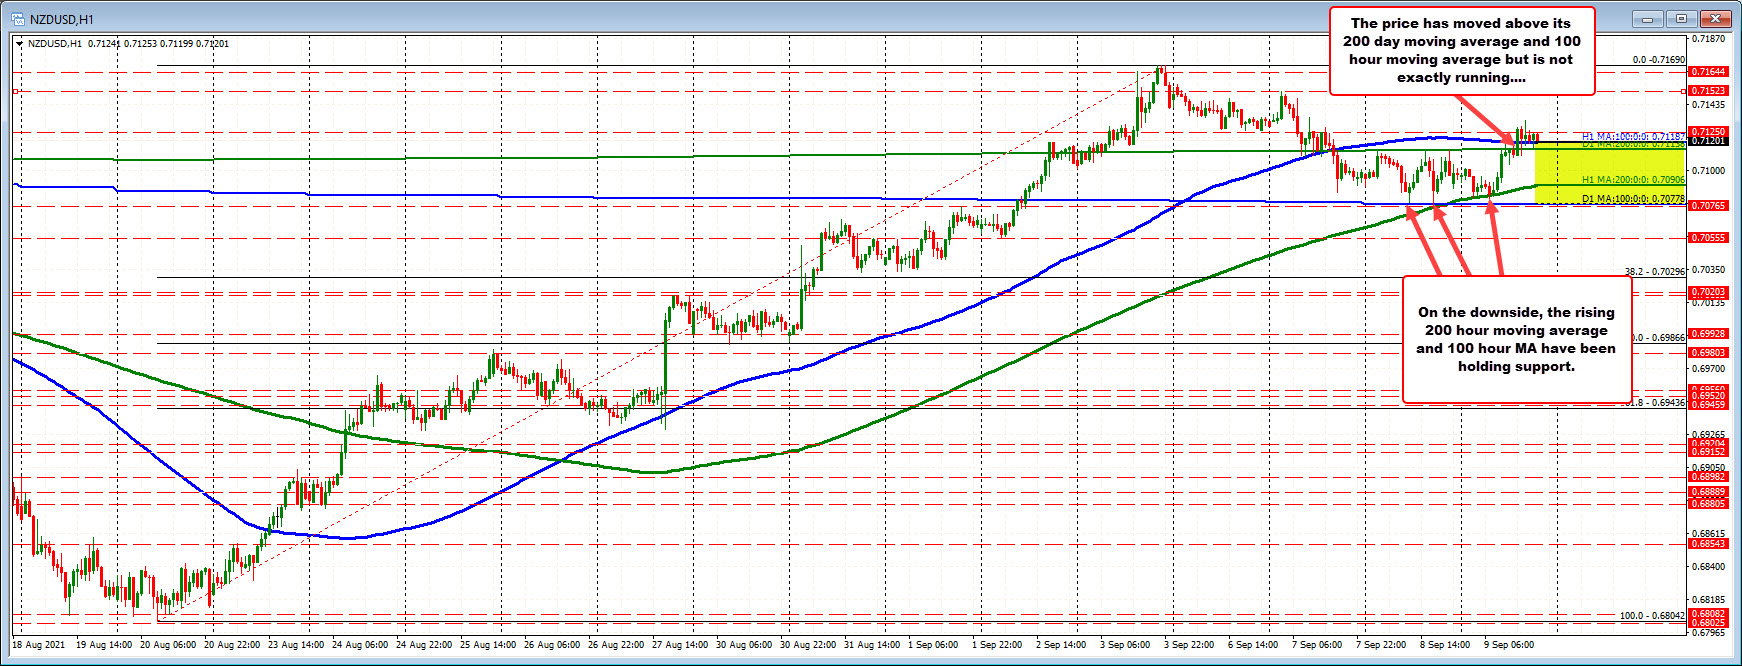Click the 0.71644 red price level label
Image resolution: width=1742 pixels, height=666 pixels.
pyautogui.click(x=1708, y=72)
